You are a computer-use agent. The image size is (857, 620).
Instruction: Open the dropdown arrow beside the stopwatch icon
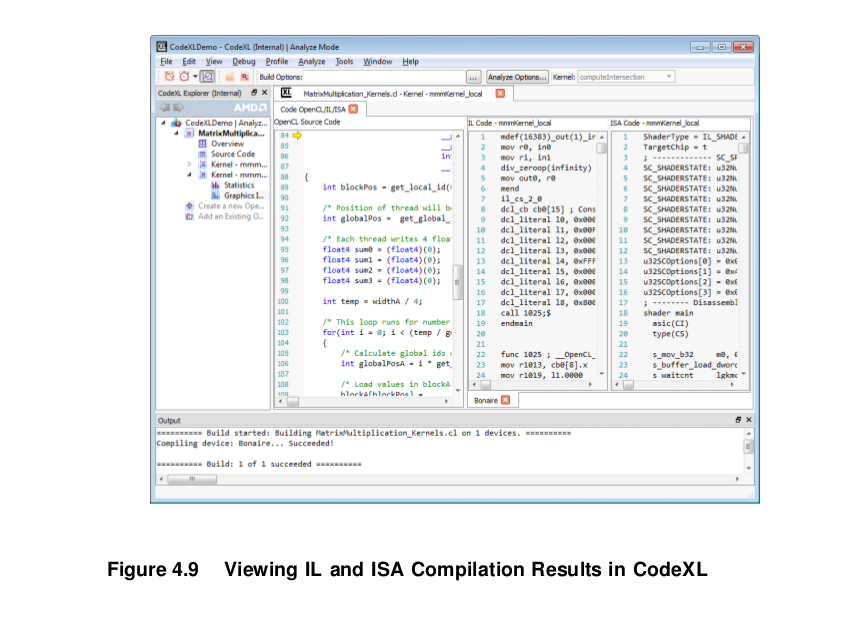click(195, 77)
